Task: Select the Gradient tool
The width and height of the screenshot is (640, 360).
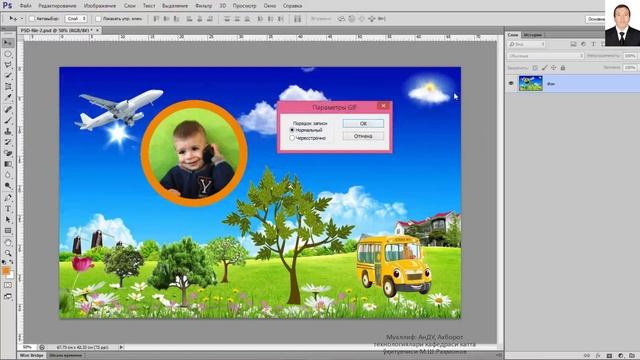Action: pyautogui.click(x=8, y=164)
